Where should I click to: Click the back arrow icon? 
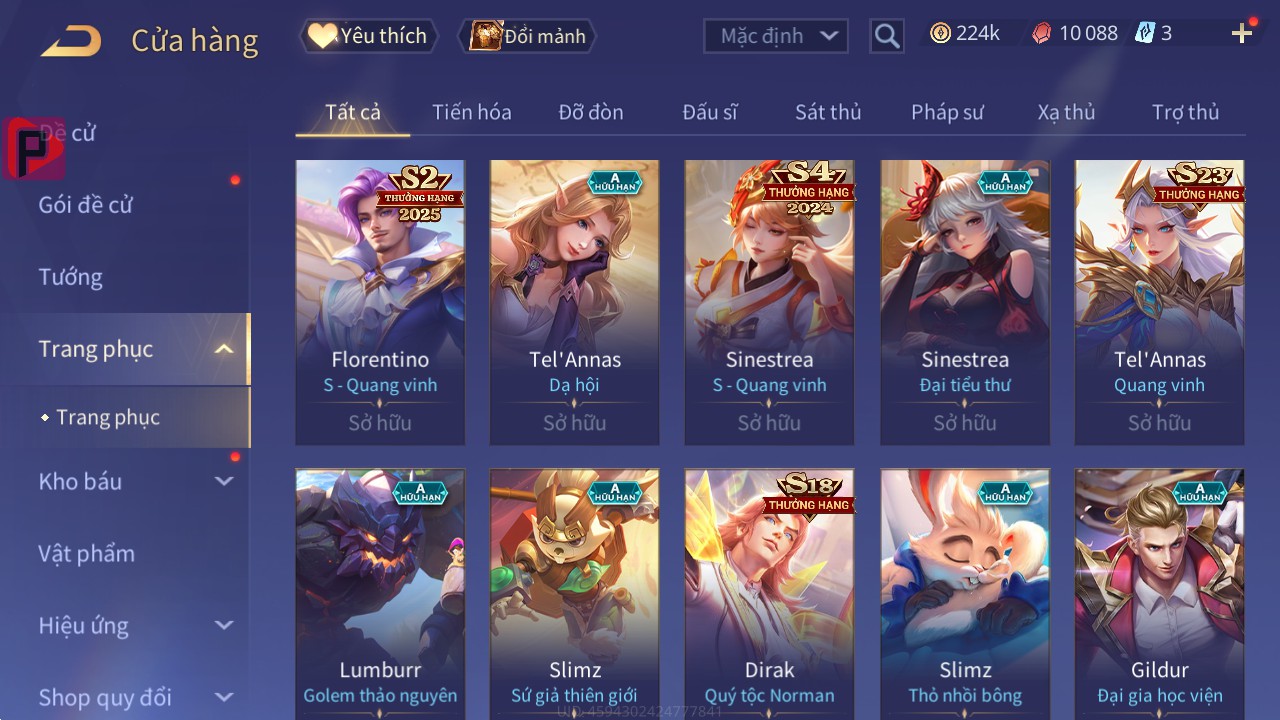pyautogui.click(x=71, y=41)
